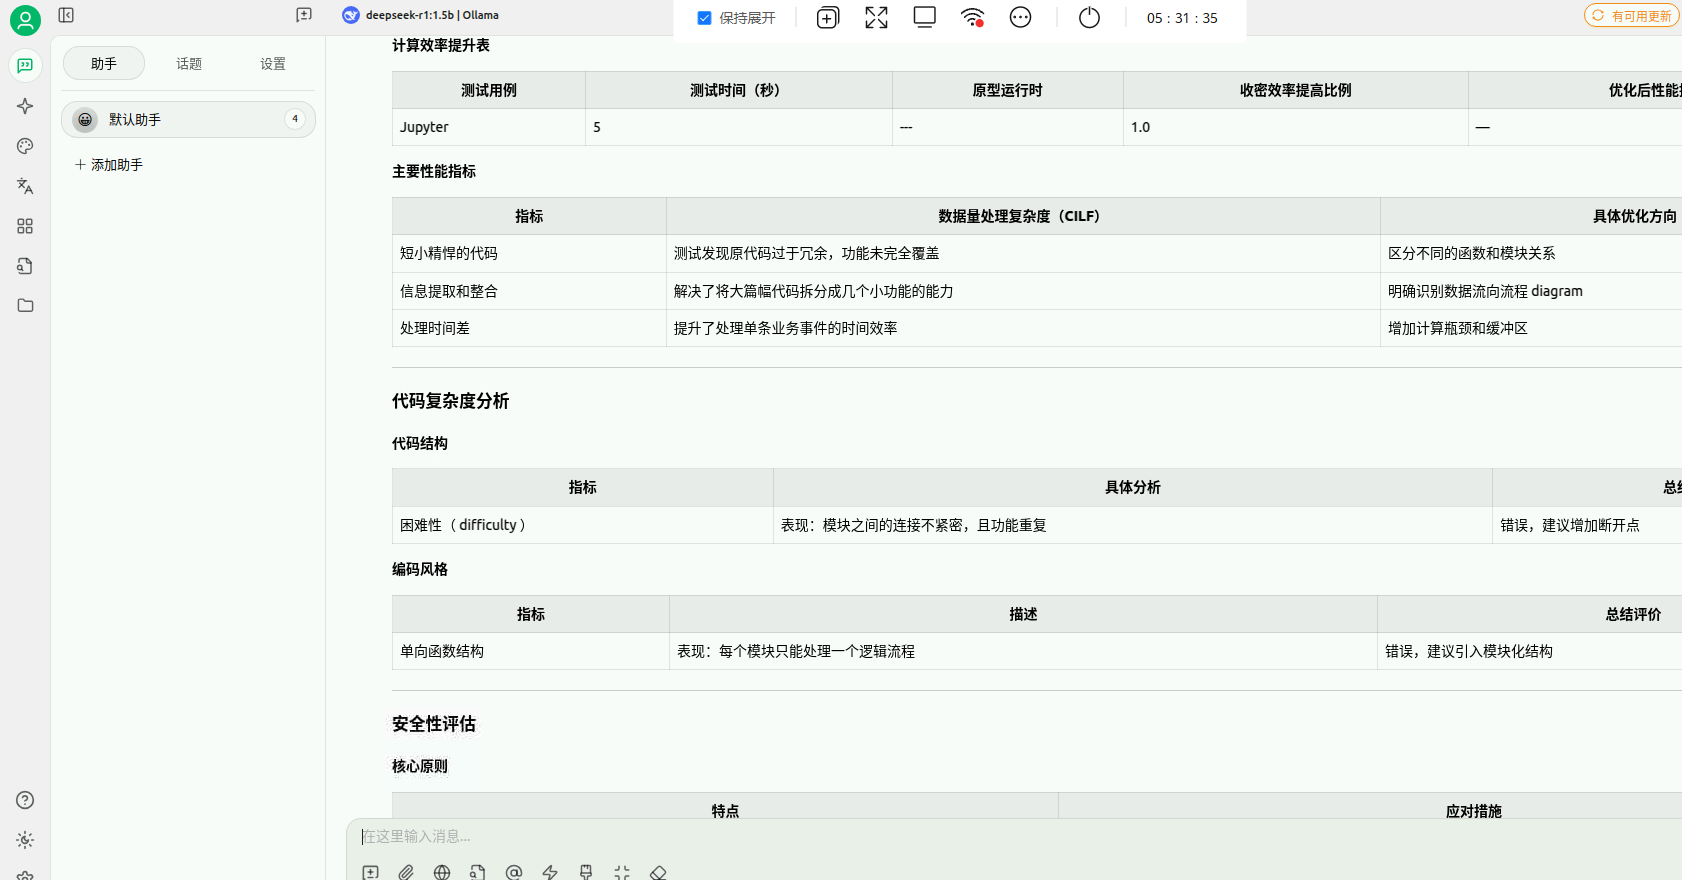The image size is (1682, 880).
Task: Select the 默认助手 assistant
Action: coord(188,120)
